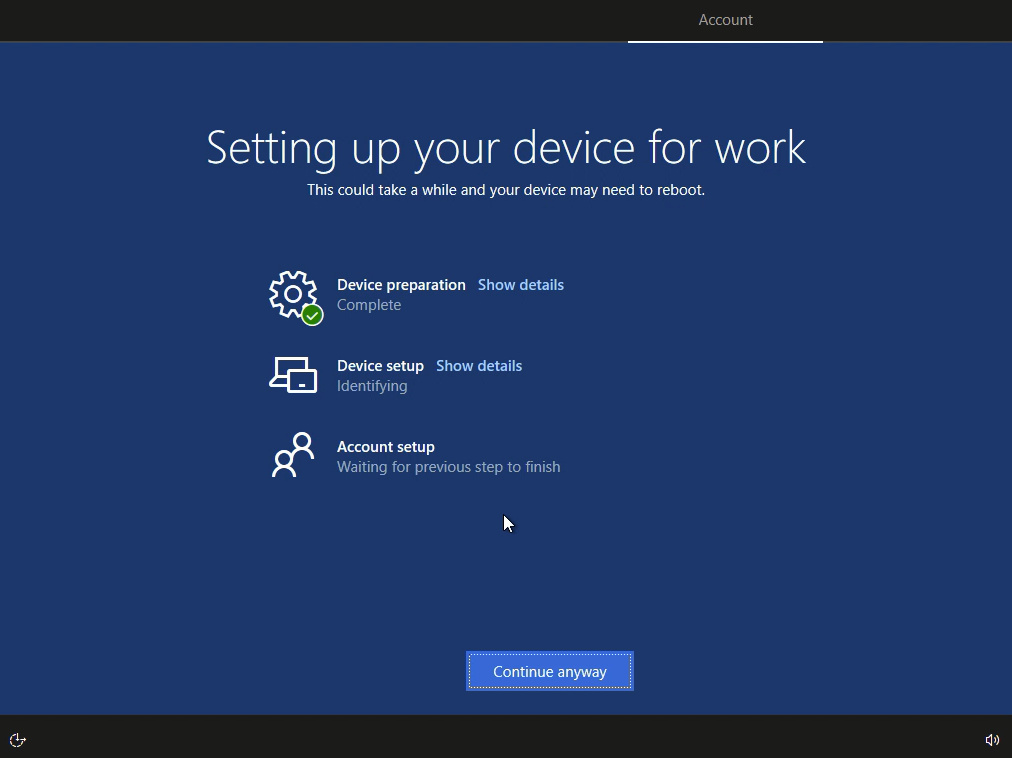Image resolution: width=1012 pixels, height=758 pixels.
Task: Open the volume speaker icon
Action: 992,740
